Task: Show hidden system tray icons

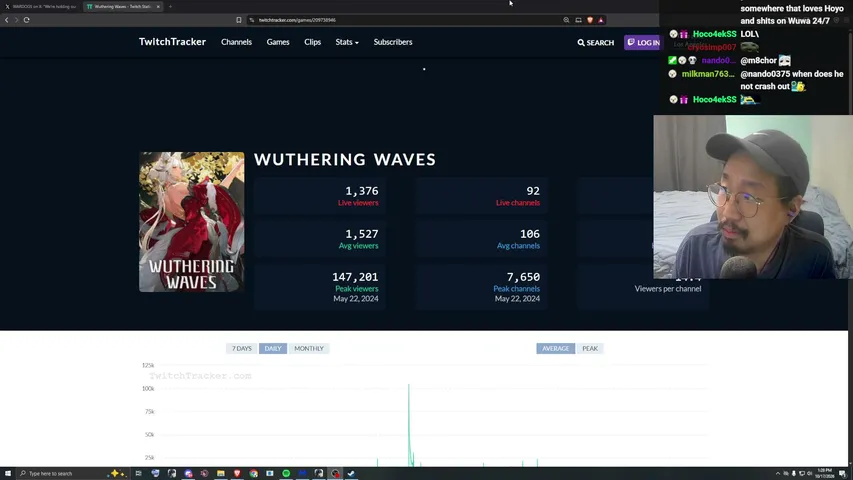Action: click(x=777, y=473)
